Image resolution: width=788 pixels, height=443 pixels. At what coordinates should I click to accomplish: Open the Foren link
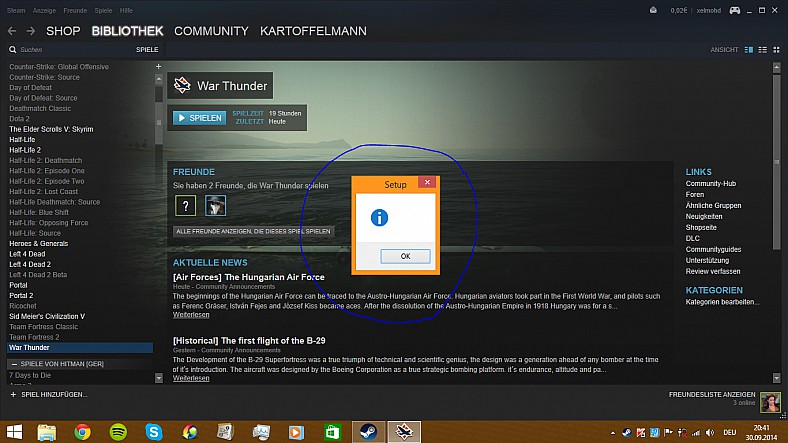[x=695, y=195]
